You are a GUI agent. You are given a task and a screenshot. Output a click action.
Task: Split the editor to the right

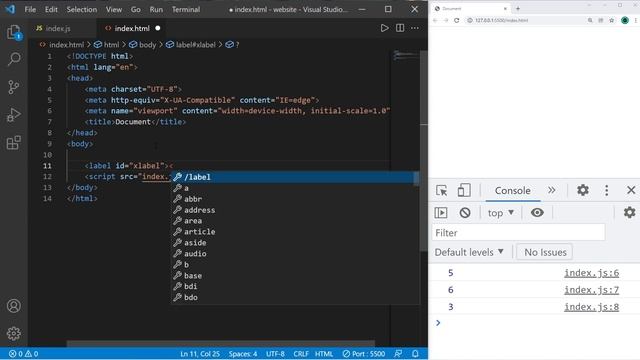point(400,28)
